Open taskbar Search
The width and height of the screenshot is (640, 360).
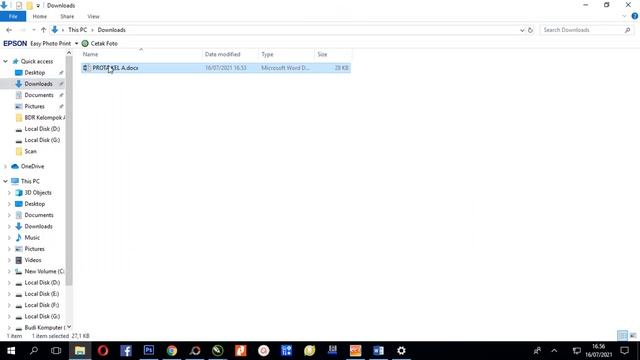click(34, 351)
